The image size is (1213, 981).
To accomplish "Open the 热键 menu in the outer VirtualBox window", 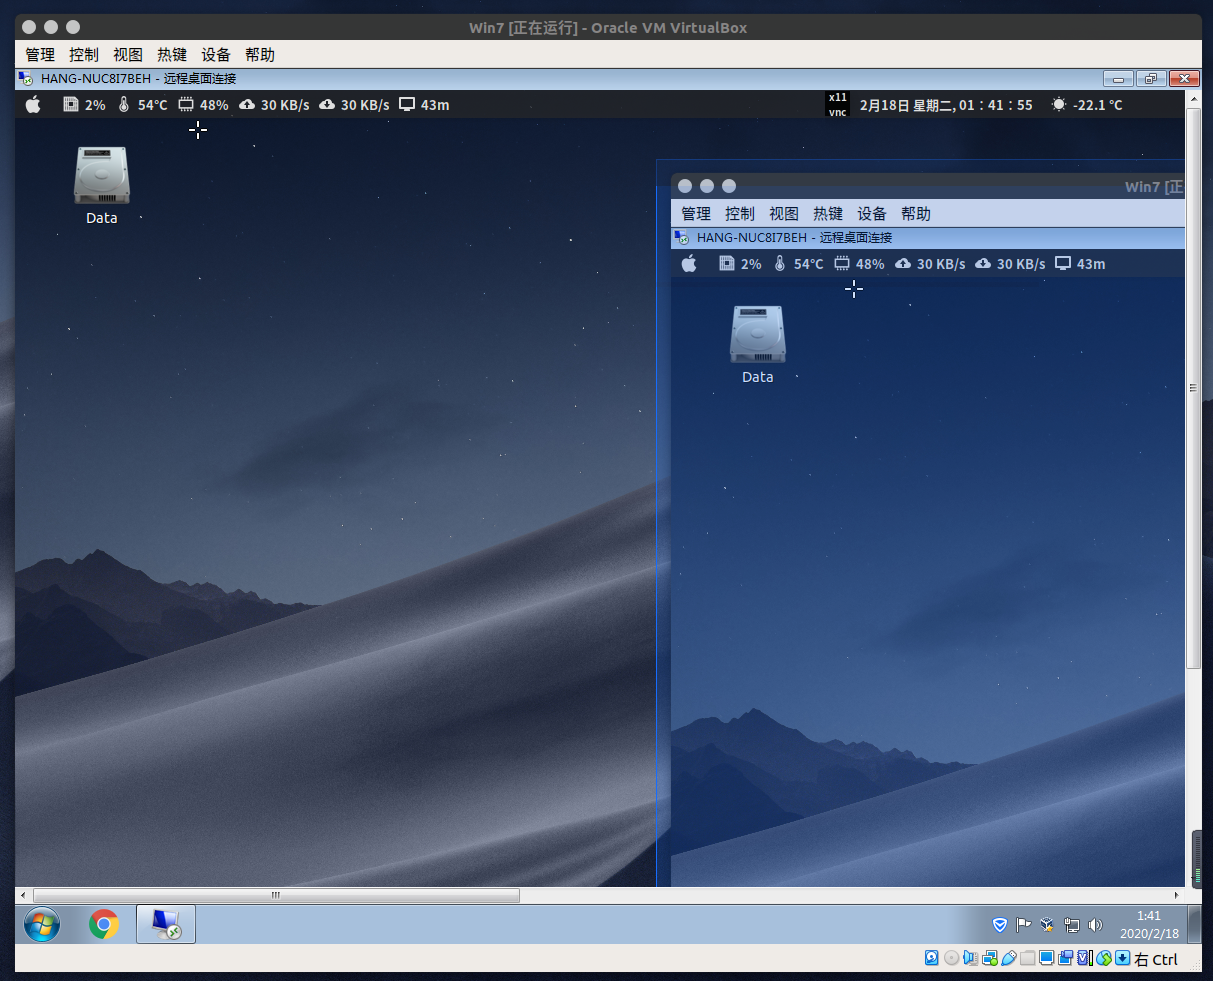I will click(172, 55).
